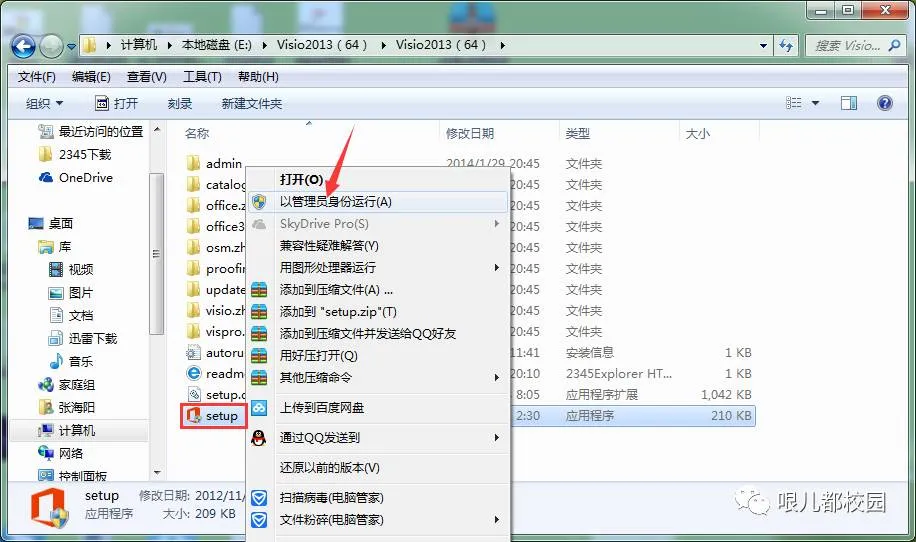Image resolution: width=916 pixels, height=542 pixels.
Task: Choose 添加到压缩文件并发送给QQ好友 entry
Action: (378, 333)
